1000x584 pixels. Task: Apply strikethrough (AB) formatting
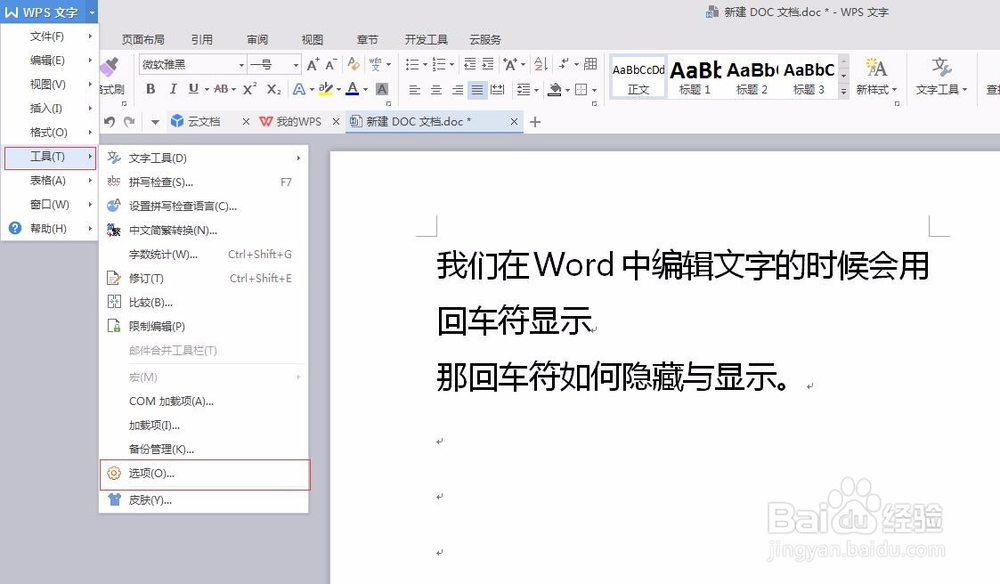coord(221,89)
